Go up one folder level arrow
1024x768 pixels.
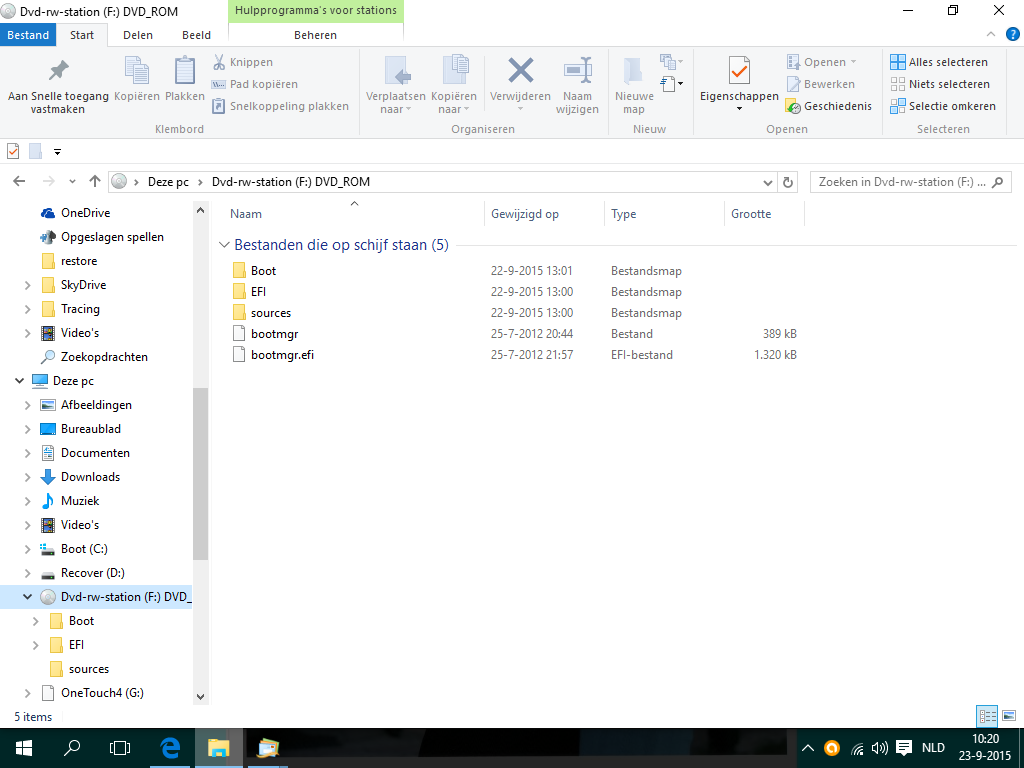(95, 182)
